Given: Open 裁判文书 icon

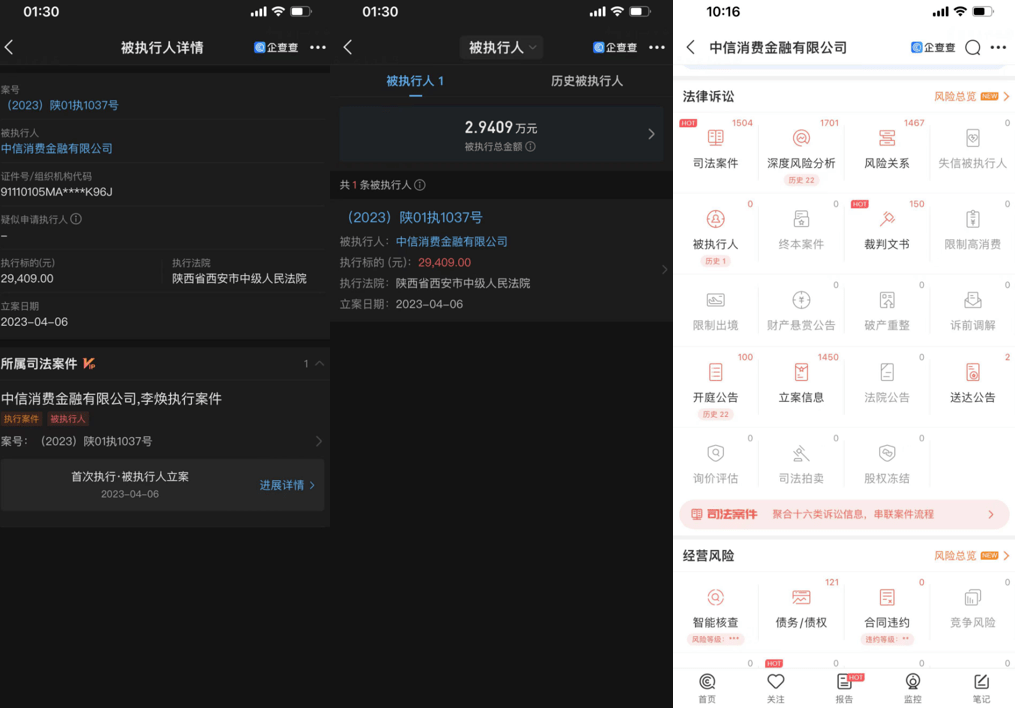Looking at the screenshot, I should tap(887, 219).
